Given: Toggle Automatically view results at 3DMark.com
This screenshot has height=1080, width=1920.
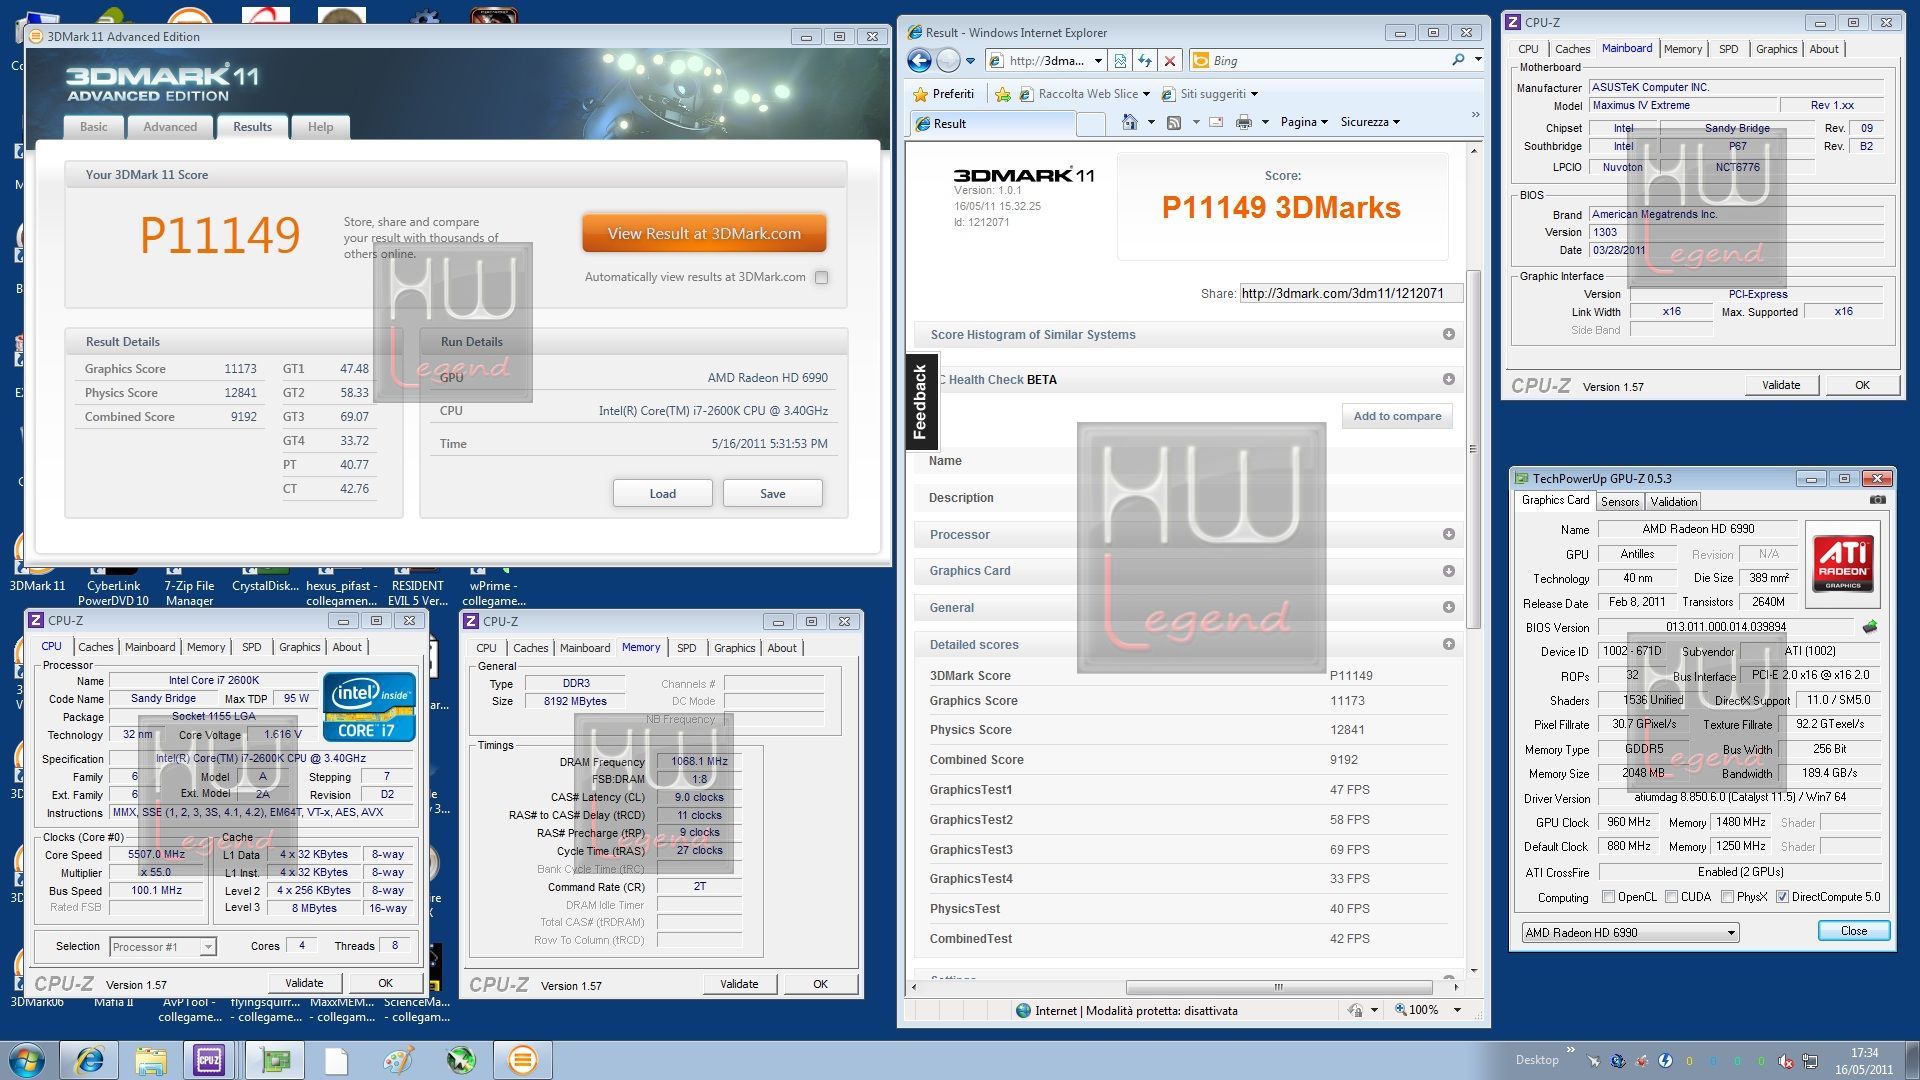Looking at the screenshot, I should pos(821,278).
